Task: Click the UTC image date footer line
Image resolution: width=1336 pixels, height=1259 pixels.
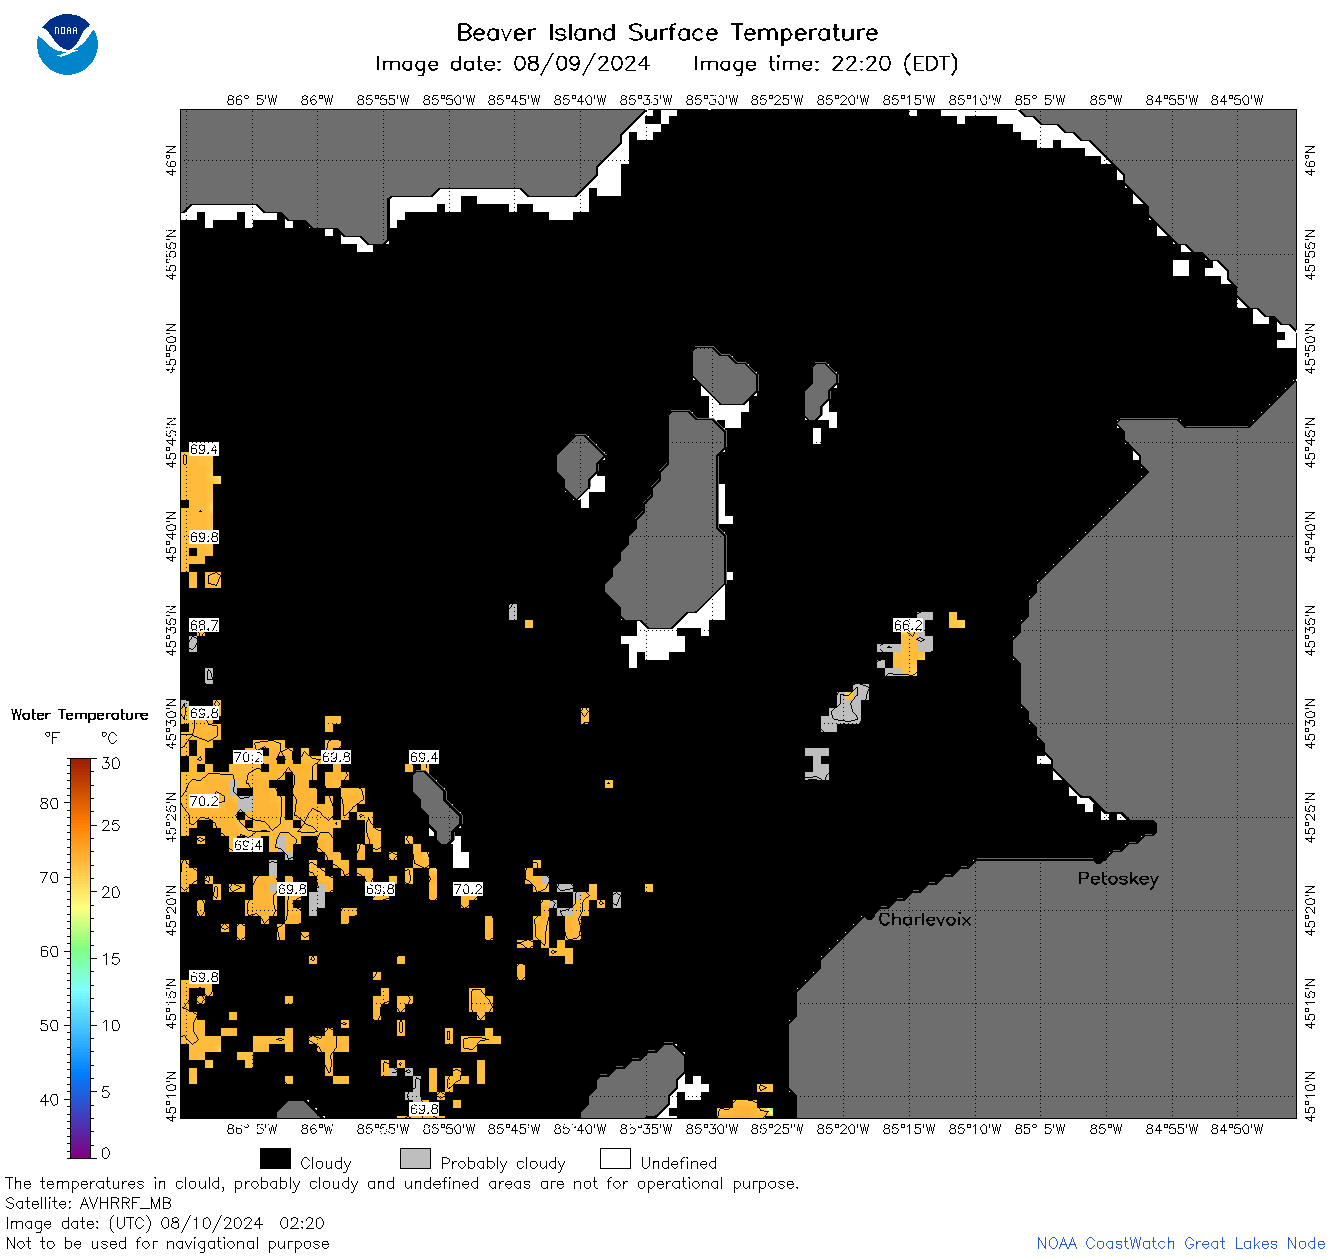Action: (165, 1223)
